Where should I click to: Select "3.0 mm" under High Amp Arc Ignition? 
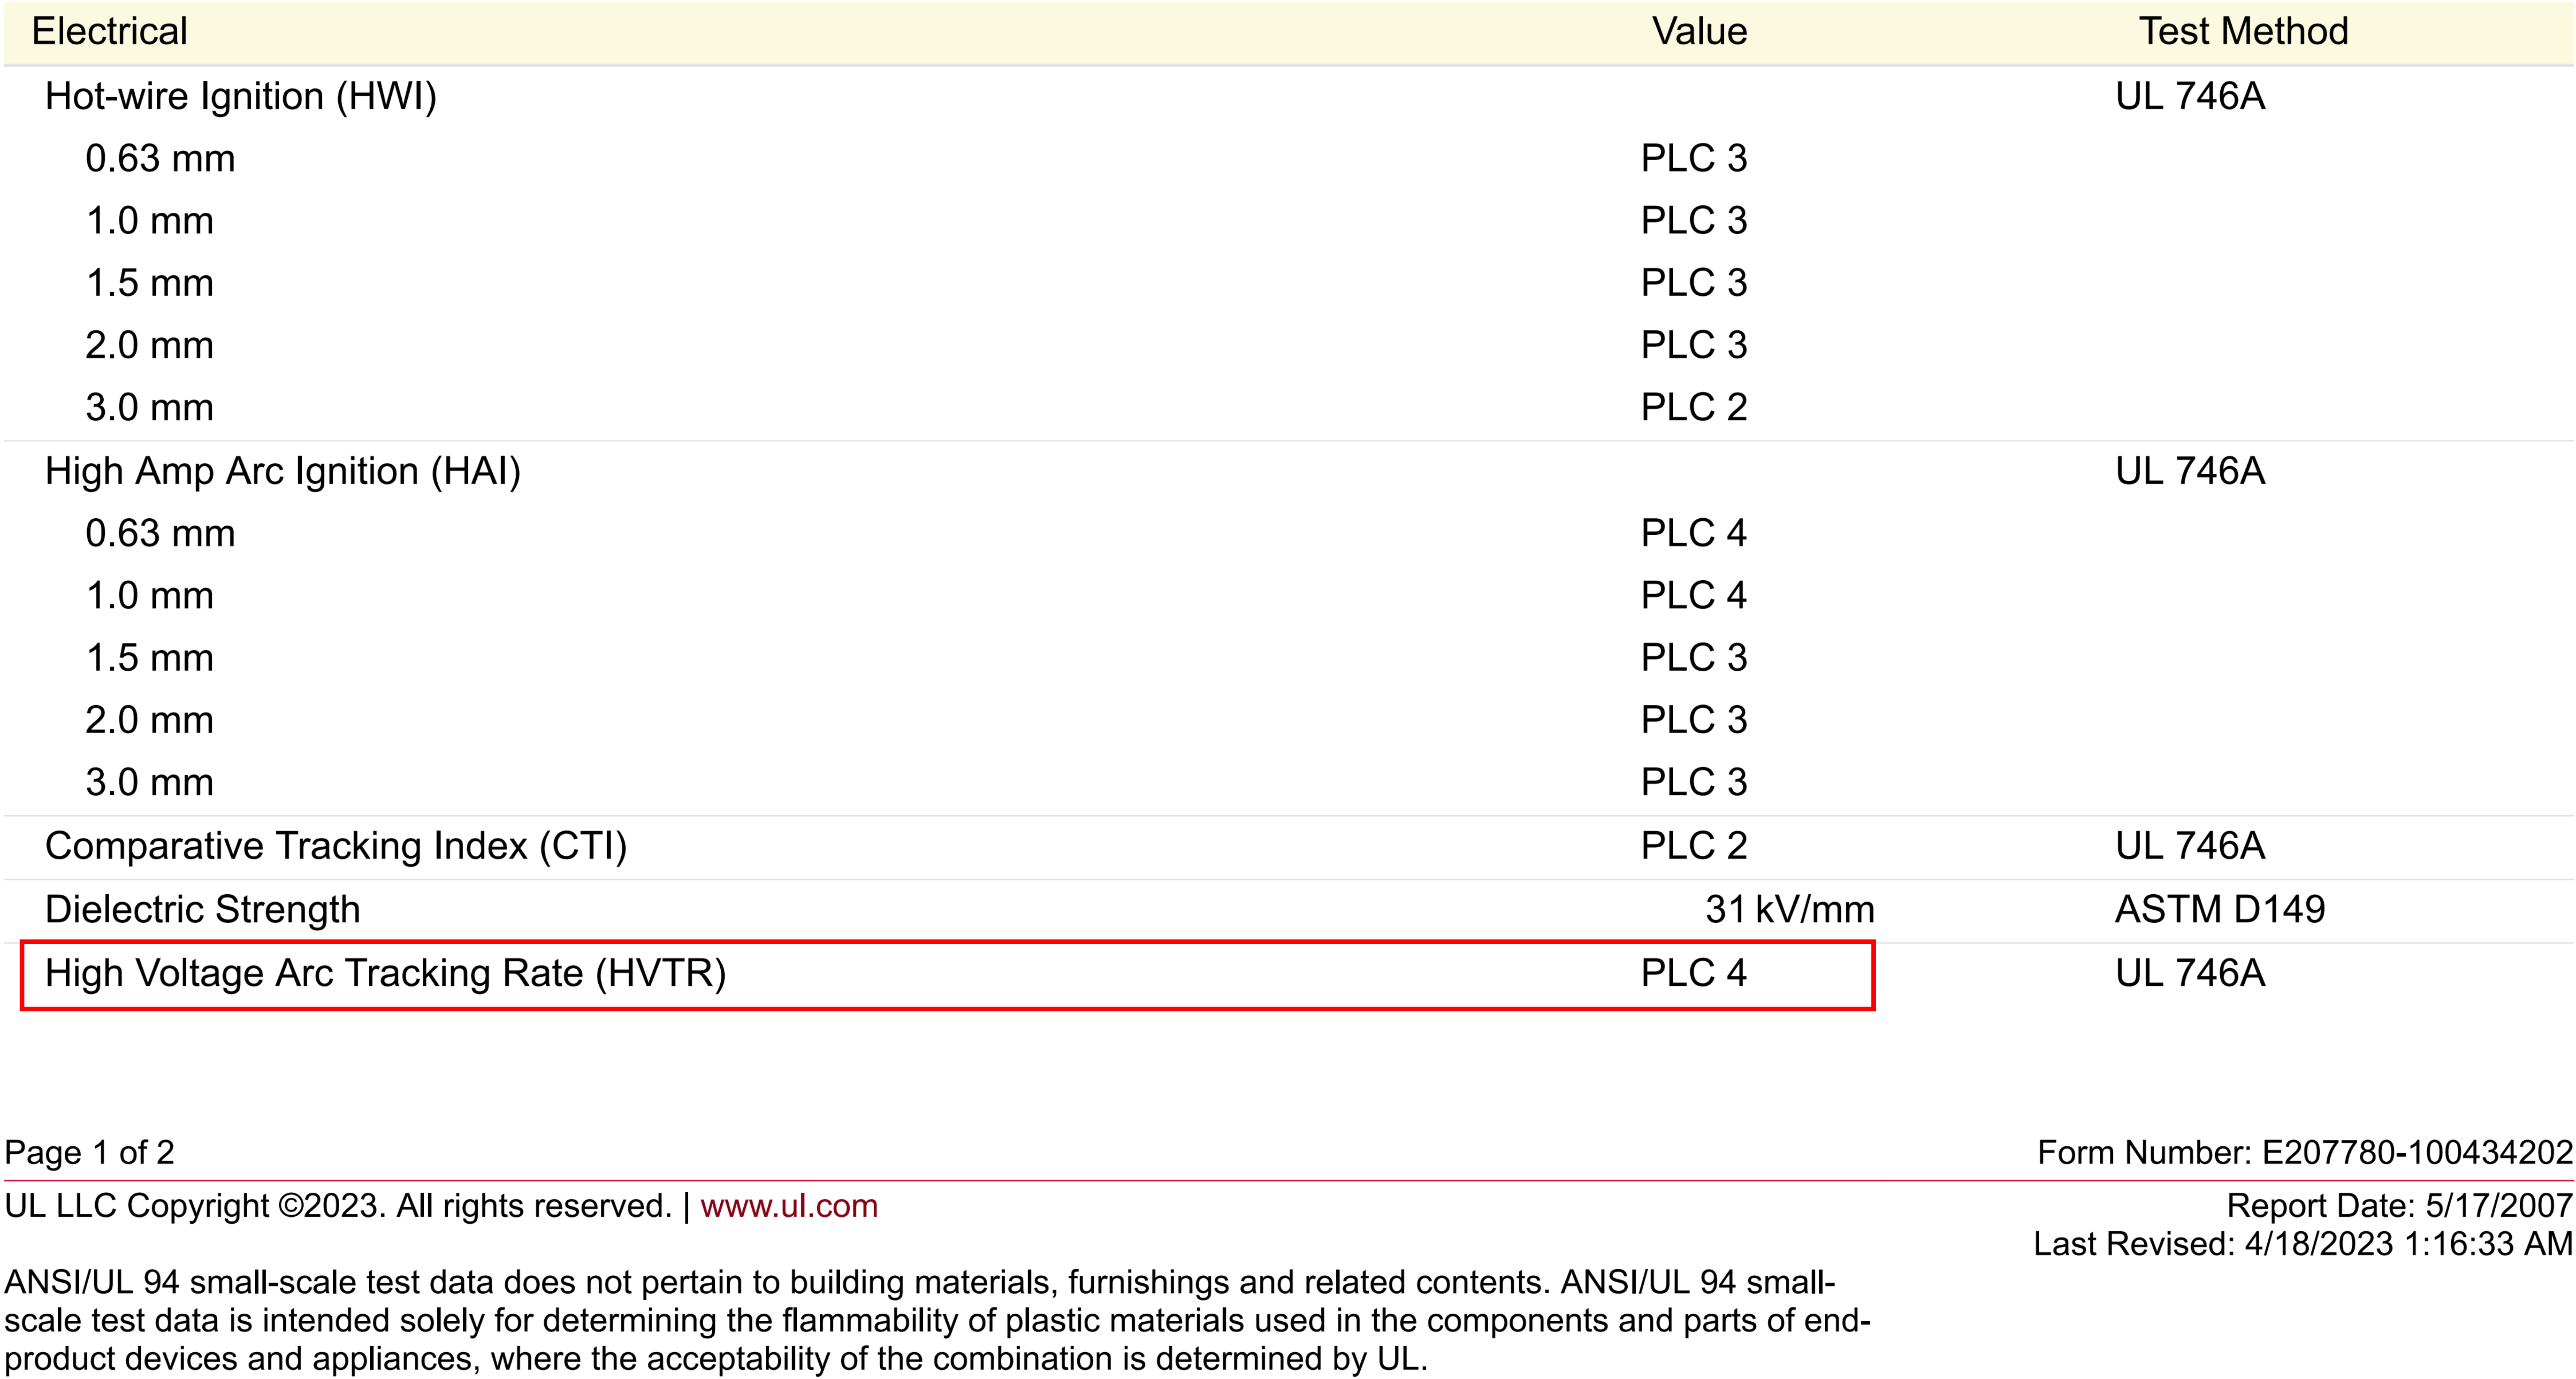[150, 783]
